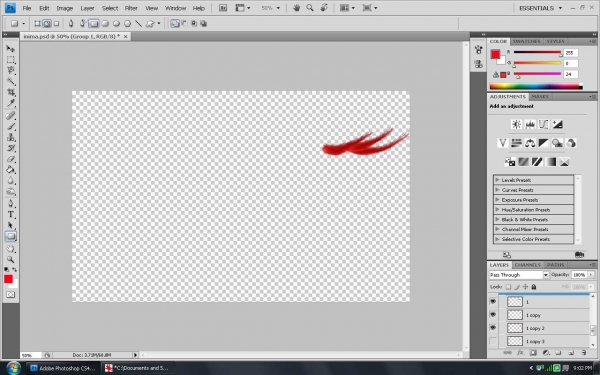The height and width of the screenshot is (375, 600).
Task: Hide layer 1 copy
Action: point(493,315)
